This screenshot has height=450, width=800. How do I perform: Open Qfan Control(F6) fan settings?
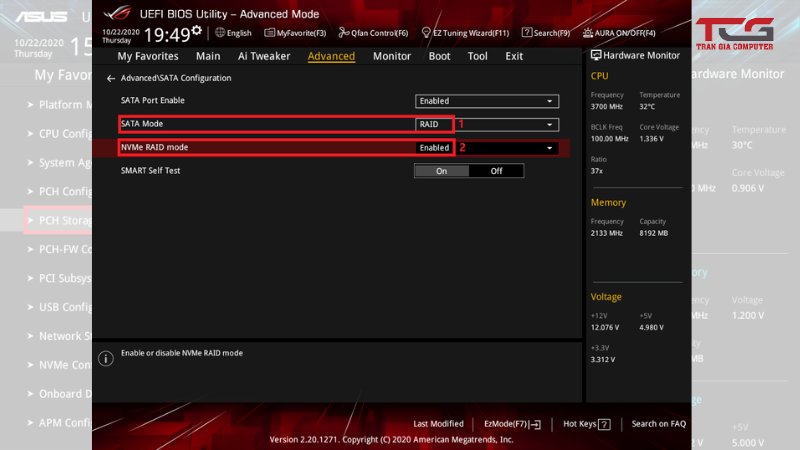(x=373, y=33)
